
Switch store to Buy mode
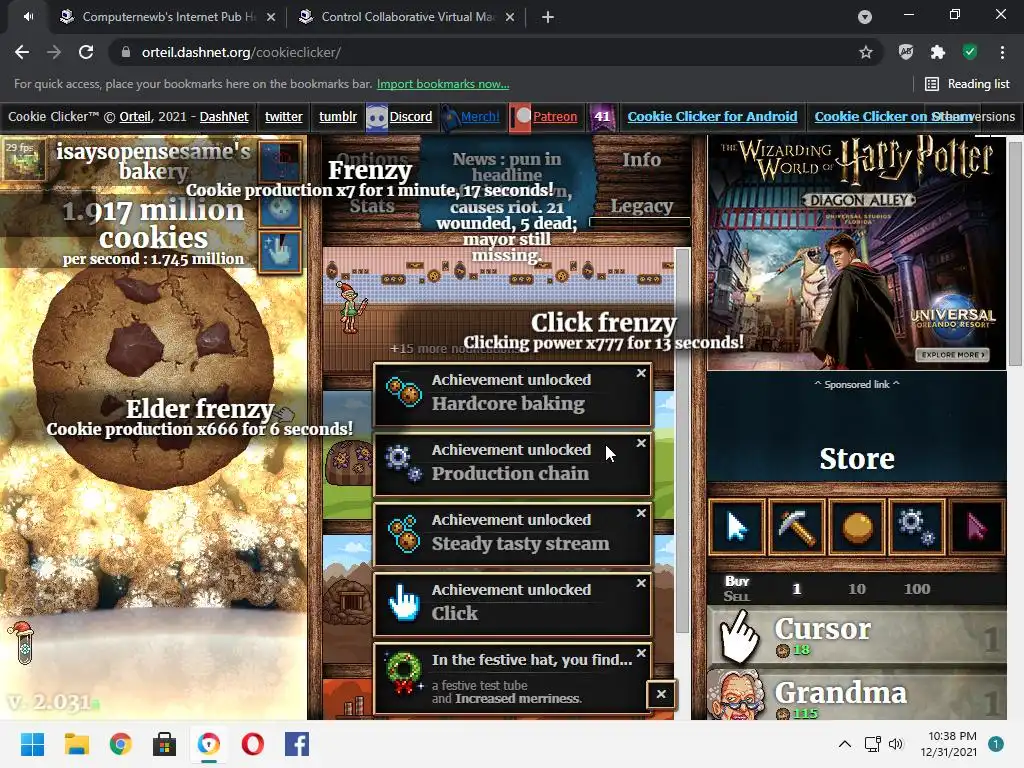pyautogui.click(x=737, y=581)
